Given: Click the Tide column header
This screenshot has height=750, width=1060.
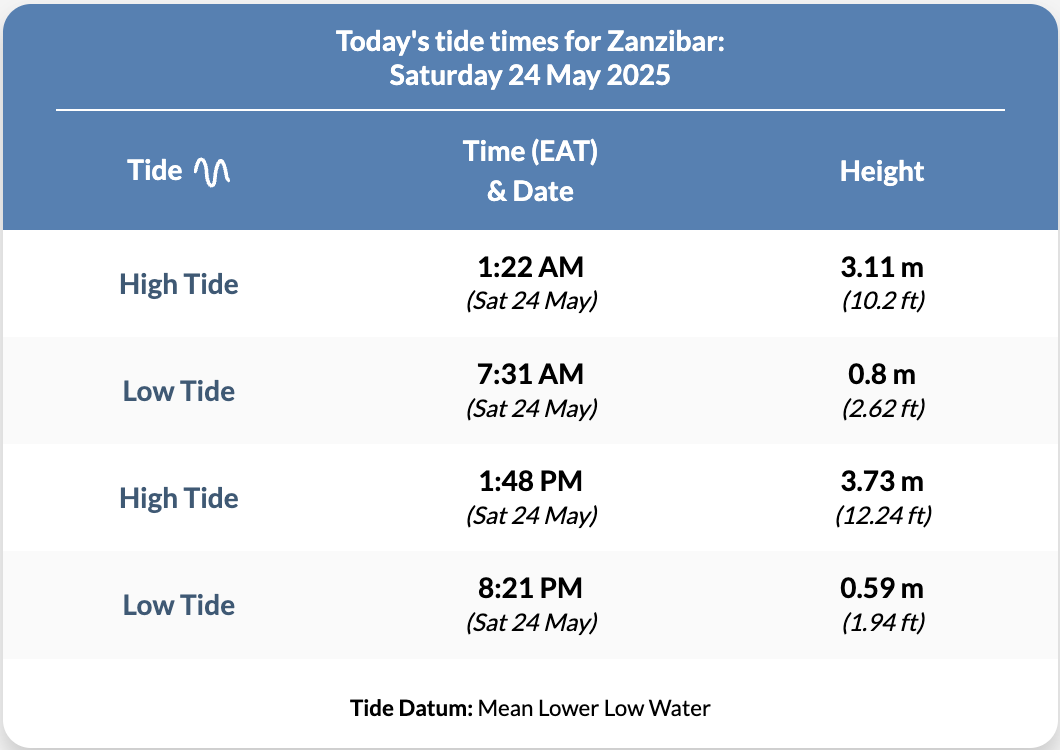Looking at the screenshot, I should tap(155, 171).
